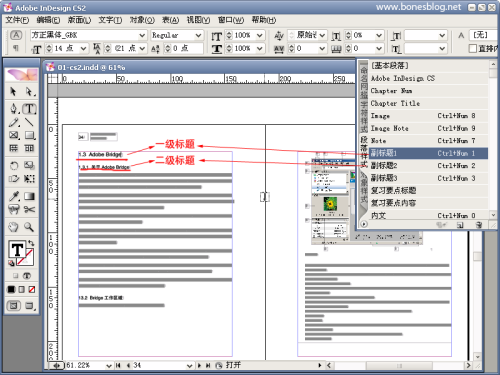Select the Rotate tool
The height and width of the screenshot is (375, 500).
point(13,166)
